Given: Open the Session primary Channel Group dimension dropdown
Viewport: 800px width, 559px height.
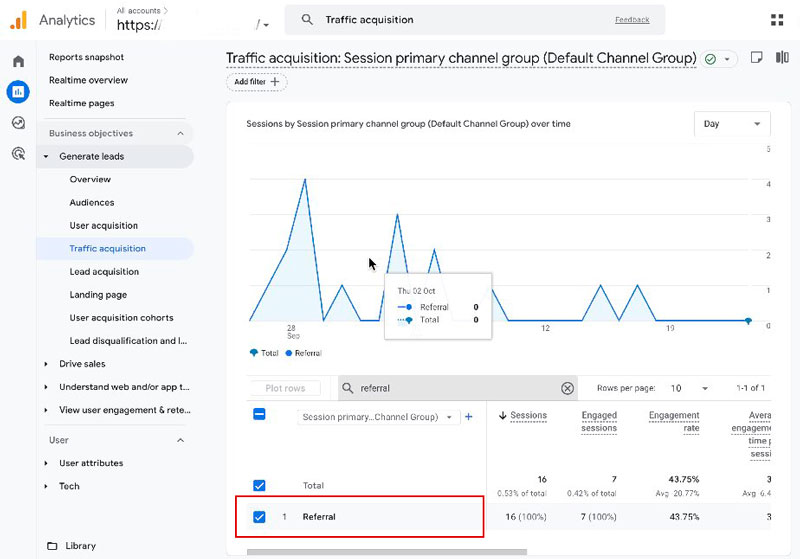Looking at the screenshot, I should click(x=378, y=417).
